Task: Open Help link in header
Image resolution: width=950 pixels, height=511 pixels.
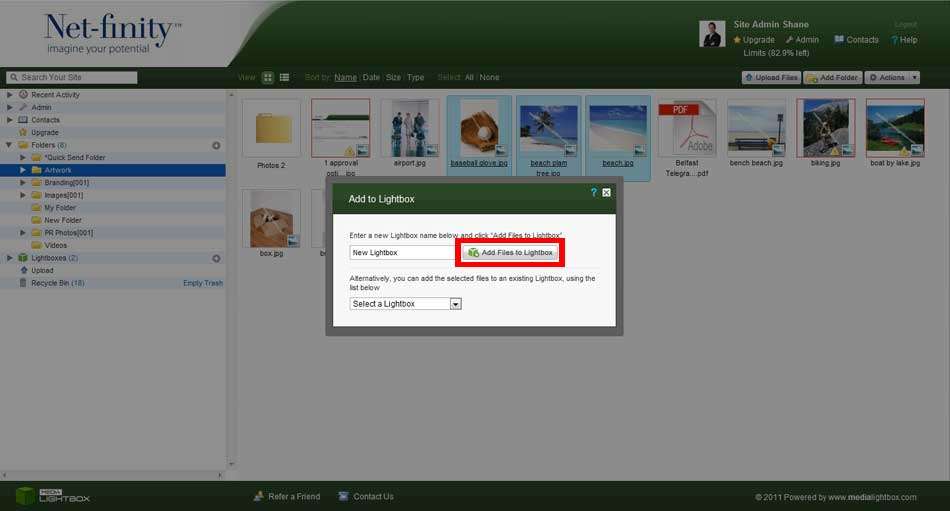Action: (x=904, y=40)
